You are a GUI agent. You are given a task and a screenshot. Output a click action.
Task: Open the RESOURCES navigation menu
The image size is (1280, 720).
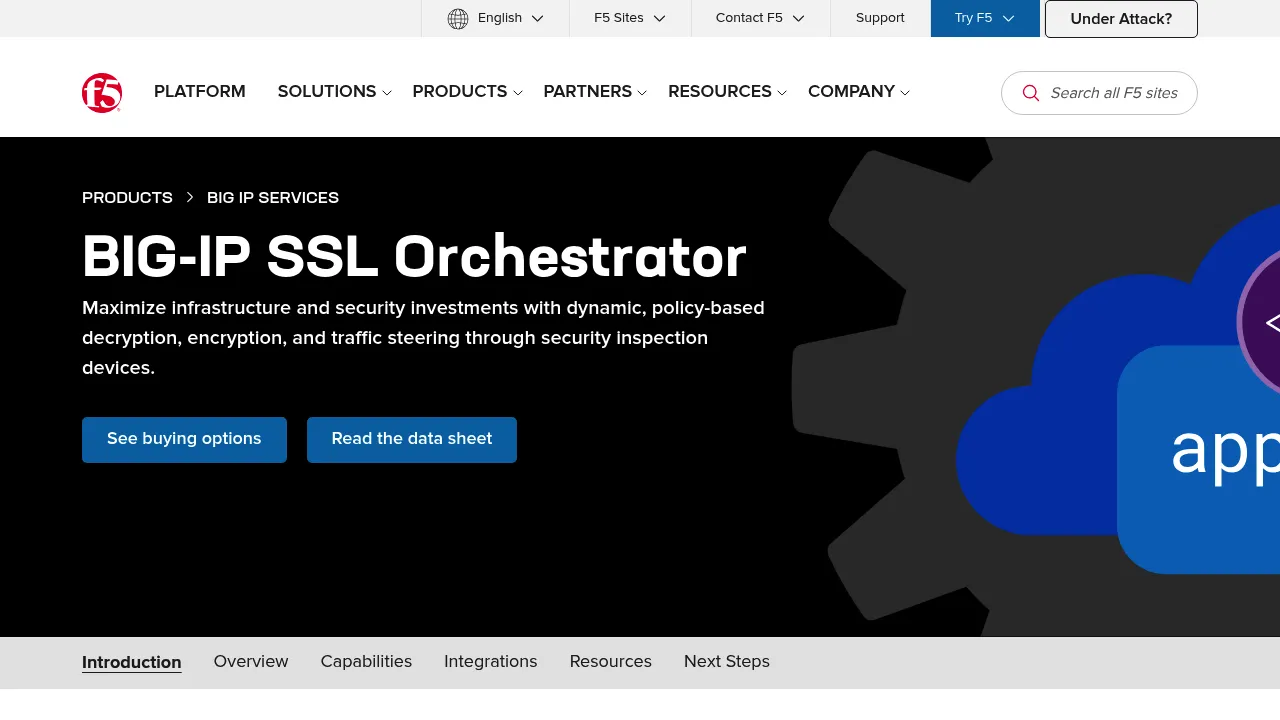[x=727, y=92]
